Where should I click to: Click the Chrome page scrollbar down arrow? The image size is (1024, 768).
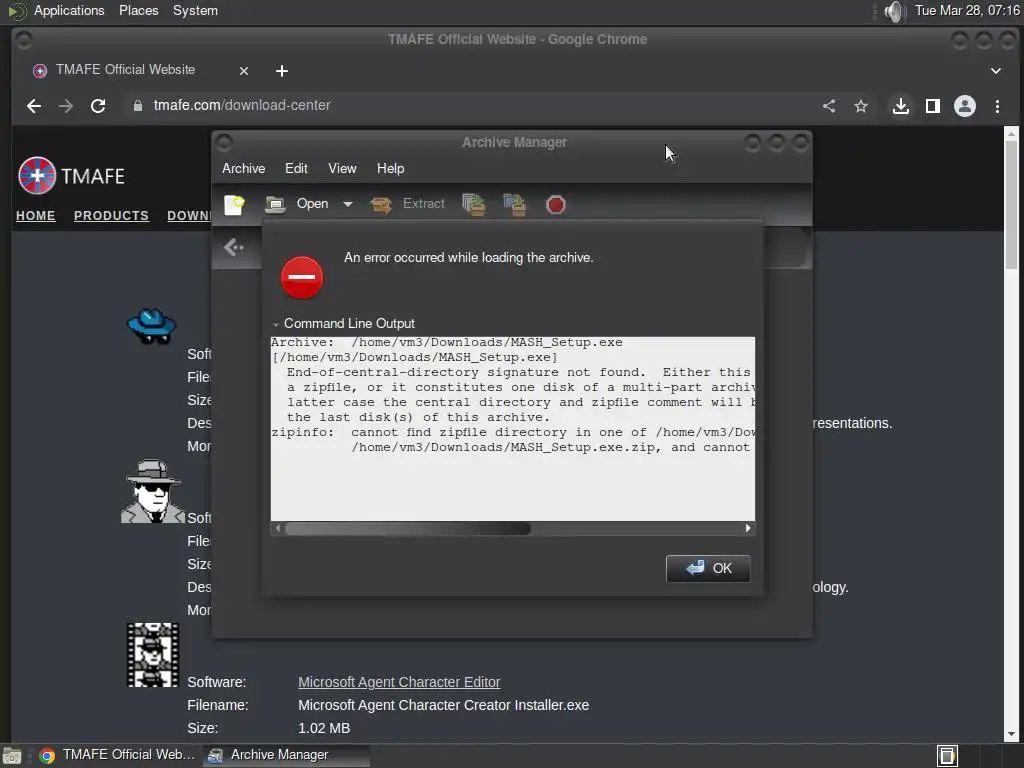[x=1012, y=734]
